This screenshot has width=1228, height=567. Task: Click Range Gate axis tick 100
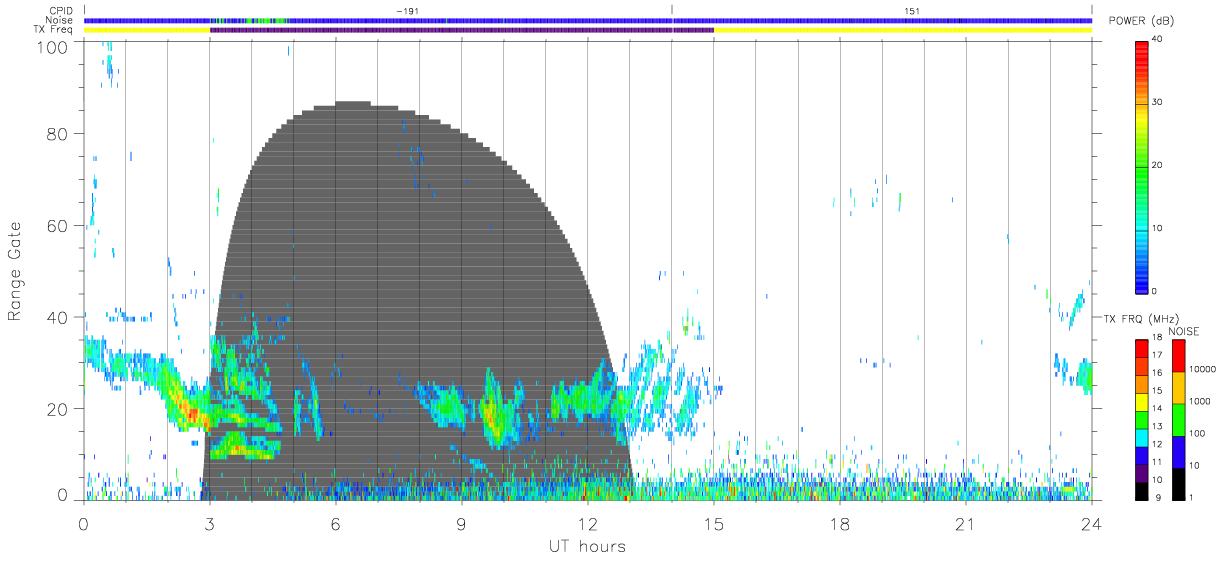[54, 47]
